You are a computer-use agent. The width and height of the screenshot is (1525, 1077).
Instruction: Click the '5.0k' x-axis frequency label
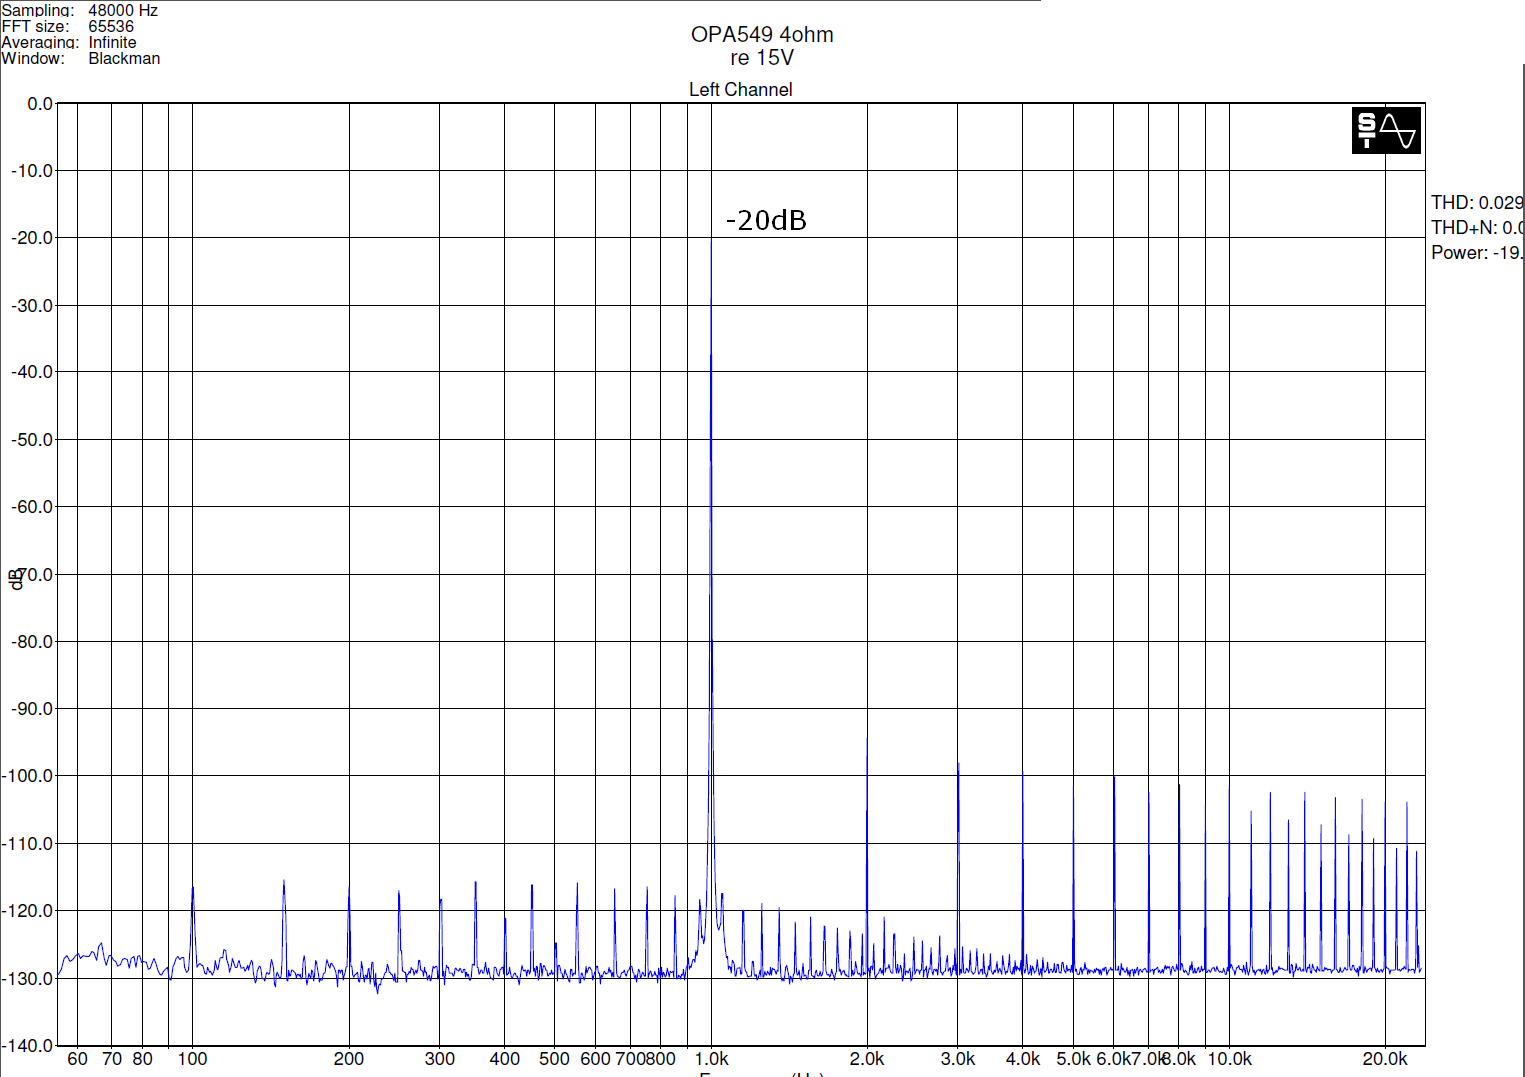[1074, 1059]
